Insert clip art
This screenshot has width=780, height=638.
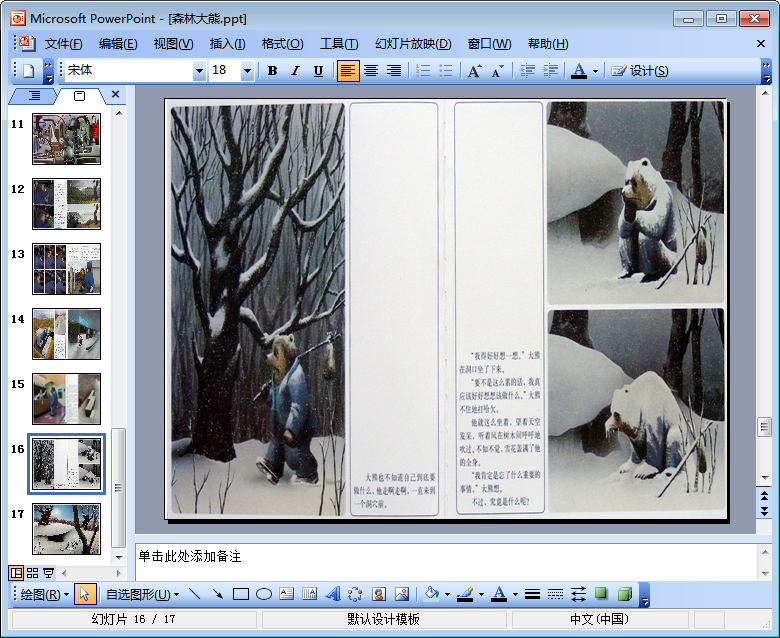click(x=379, y=594)
